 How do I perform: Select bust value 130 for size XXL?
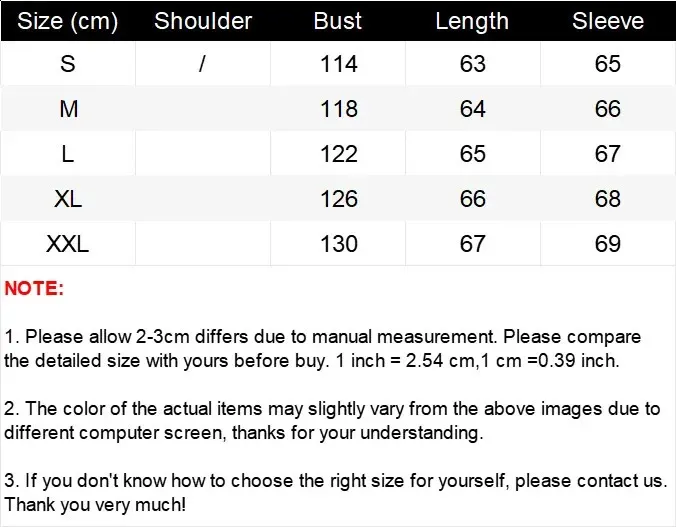click(338, 244)
